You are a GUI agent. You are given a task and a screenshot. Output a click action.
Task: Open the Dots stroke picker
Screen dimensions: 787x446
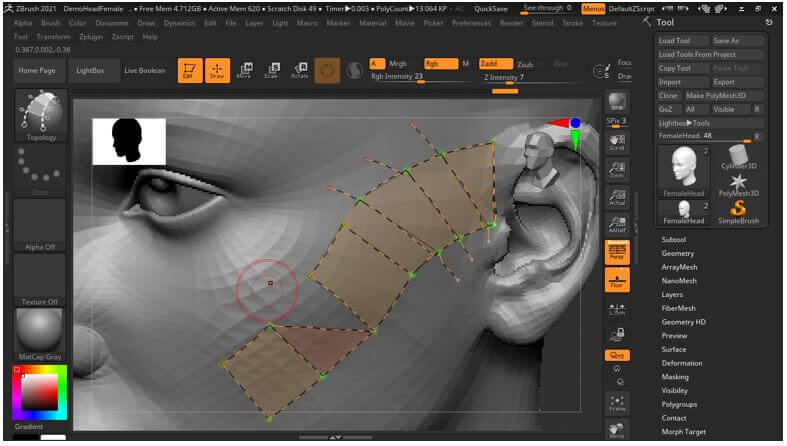41,171
